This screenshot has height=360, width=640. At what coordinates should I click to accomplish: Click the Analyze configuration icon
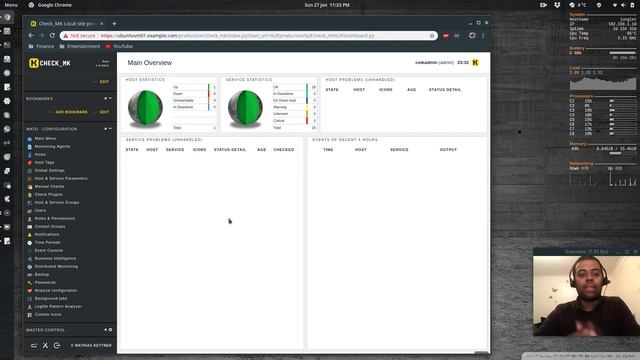click(29, 291)
